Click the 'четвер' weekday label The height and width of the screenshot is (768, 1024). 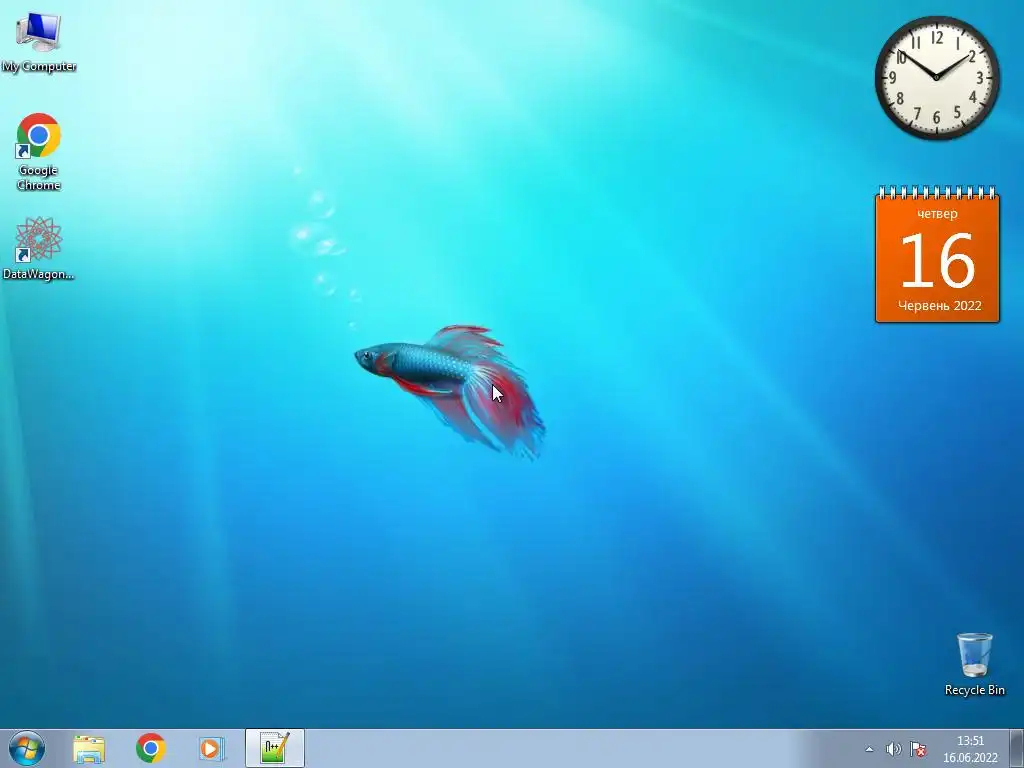coord(937,214)
